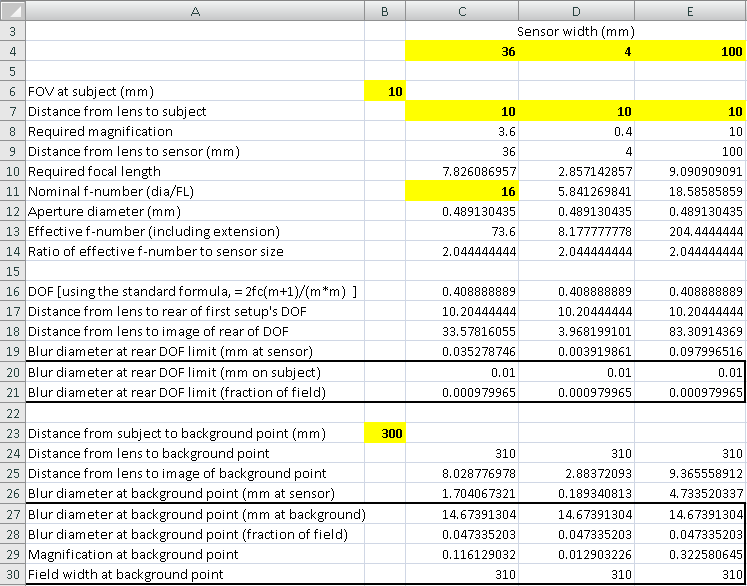The width and height of the screenshot is (747, 586).
Task: Select column C header
Action: click(462, 11)
